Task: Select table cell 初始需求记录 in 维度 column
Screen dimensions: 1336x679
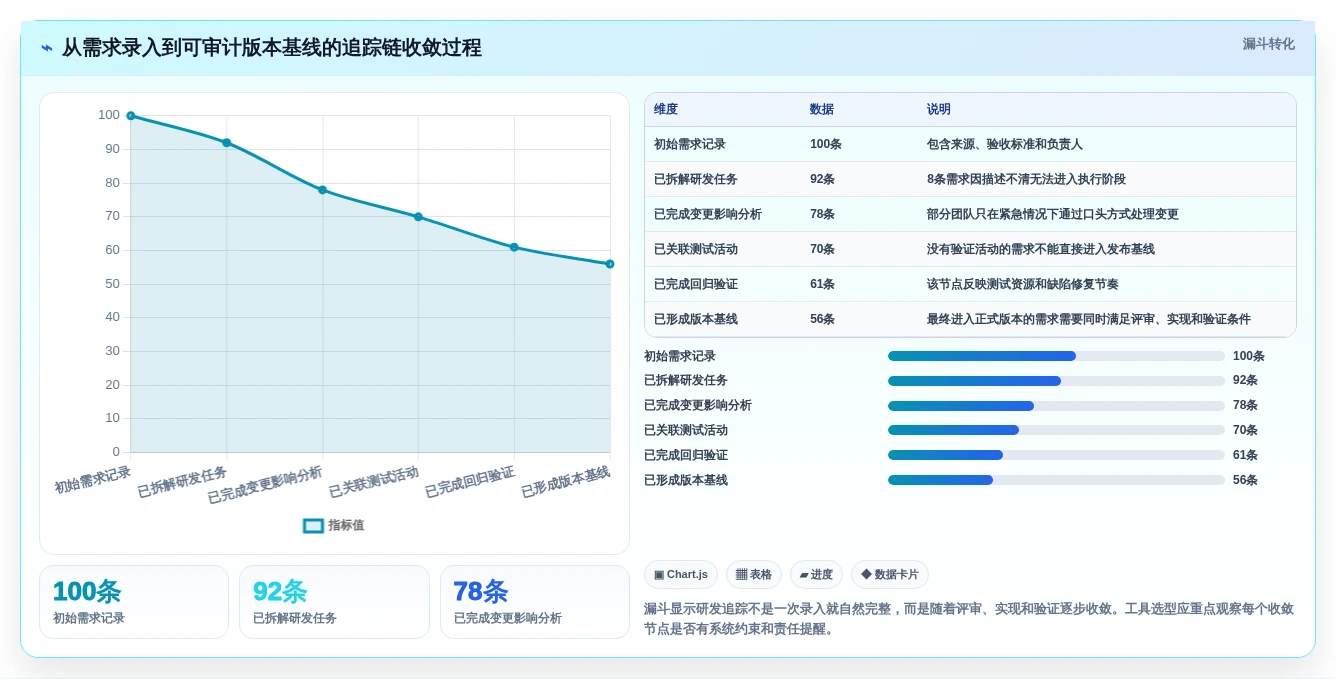Action: tap(723, 144)
